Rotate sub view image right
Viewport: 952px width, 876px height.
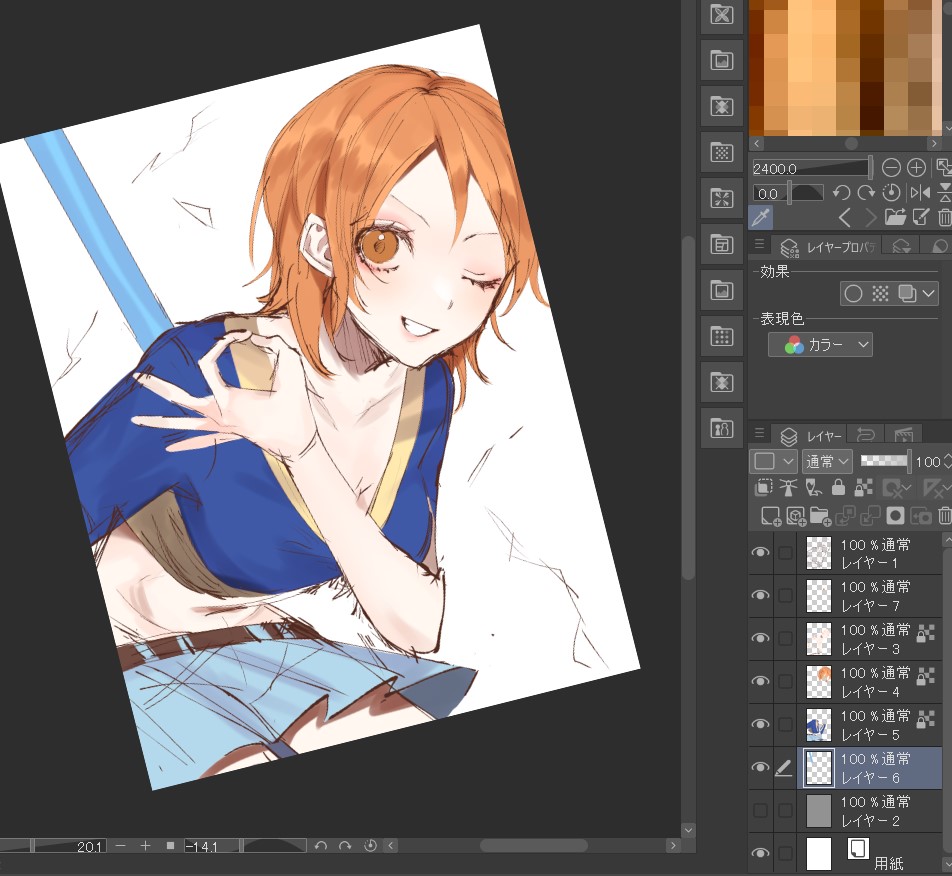(x=866, y=193)
